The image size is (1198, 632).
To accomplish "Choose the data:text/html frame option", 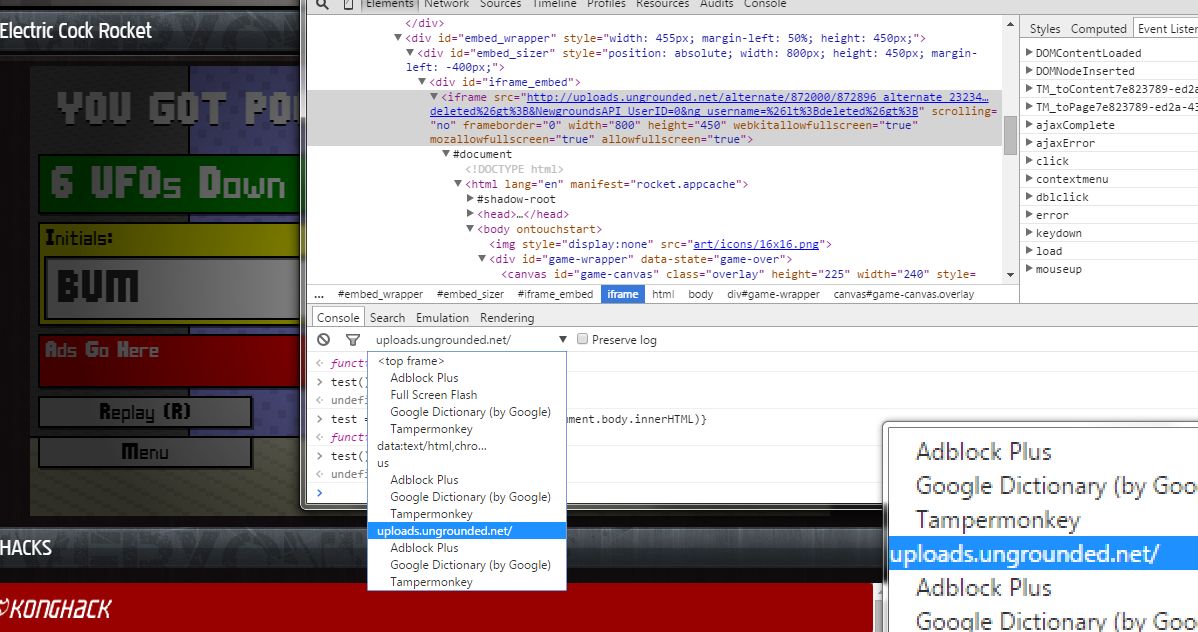I will click(431, 446).
